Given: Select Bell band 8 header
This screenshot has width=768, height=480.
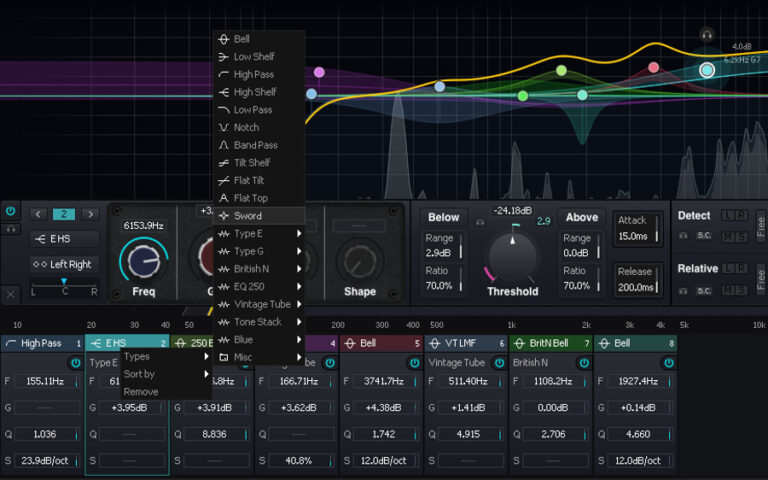Looking at the screenshot, I should (x=635, y=343).
